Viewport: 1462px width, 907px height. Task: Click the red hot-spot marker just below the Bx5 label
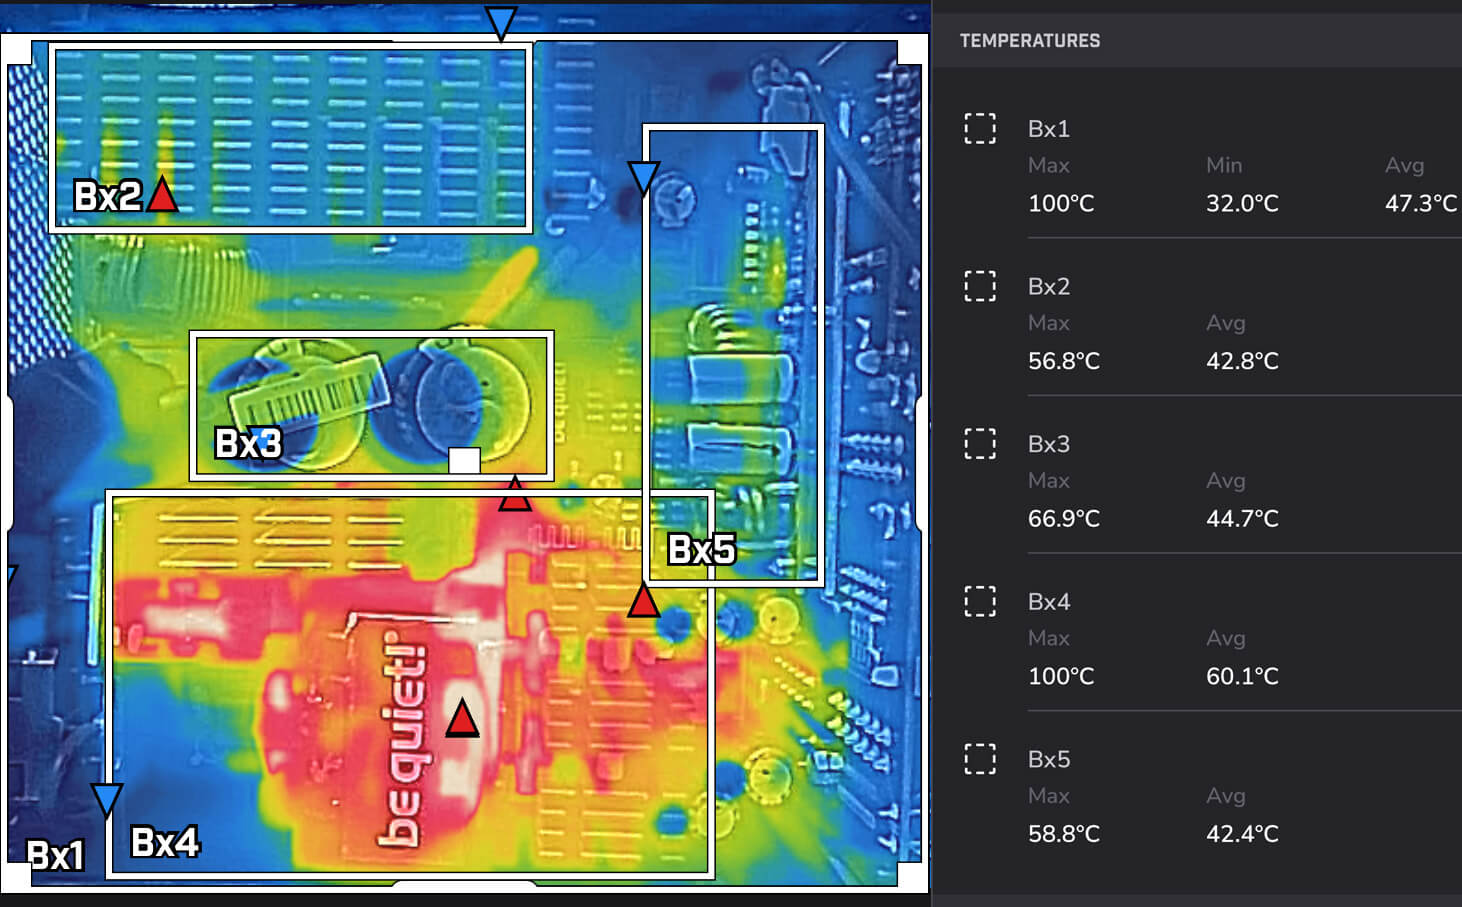[643, 600]
